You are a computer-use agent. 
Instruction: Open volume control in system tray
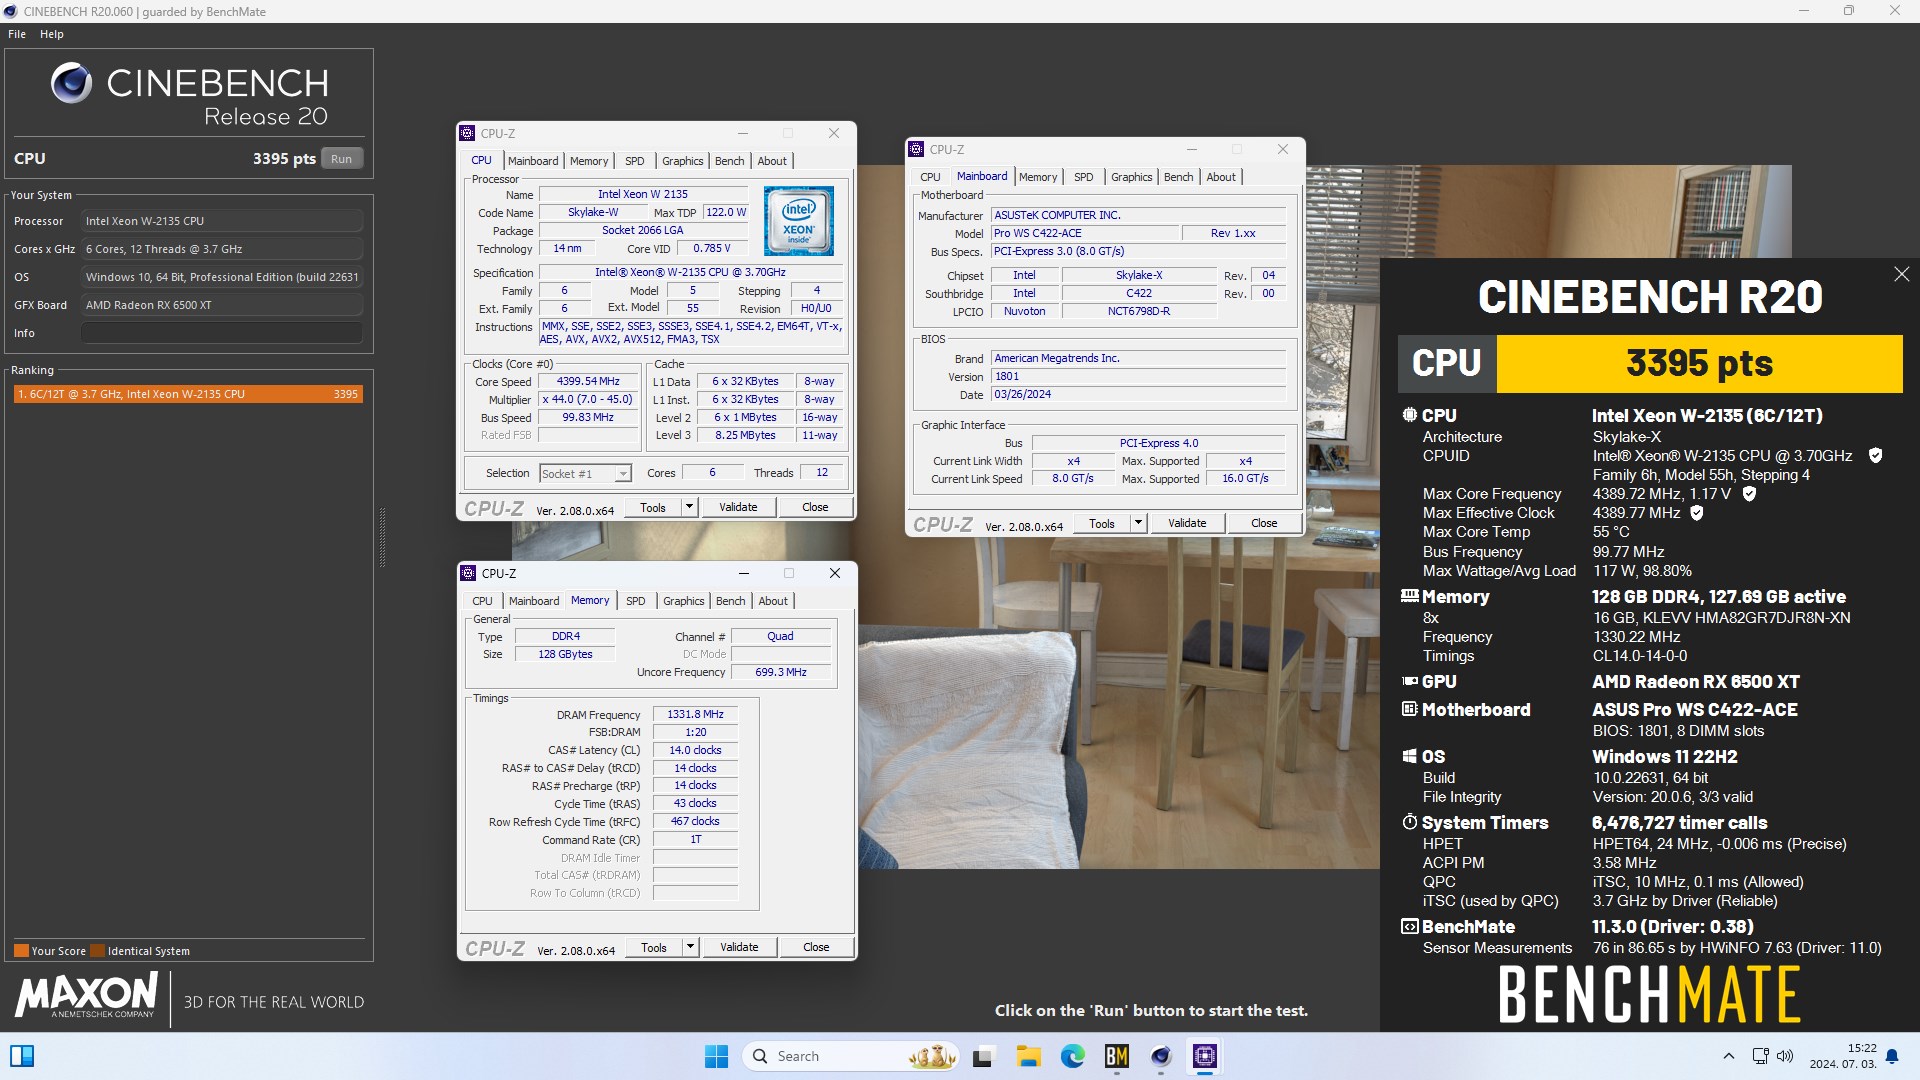click(1785, 1056)
